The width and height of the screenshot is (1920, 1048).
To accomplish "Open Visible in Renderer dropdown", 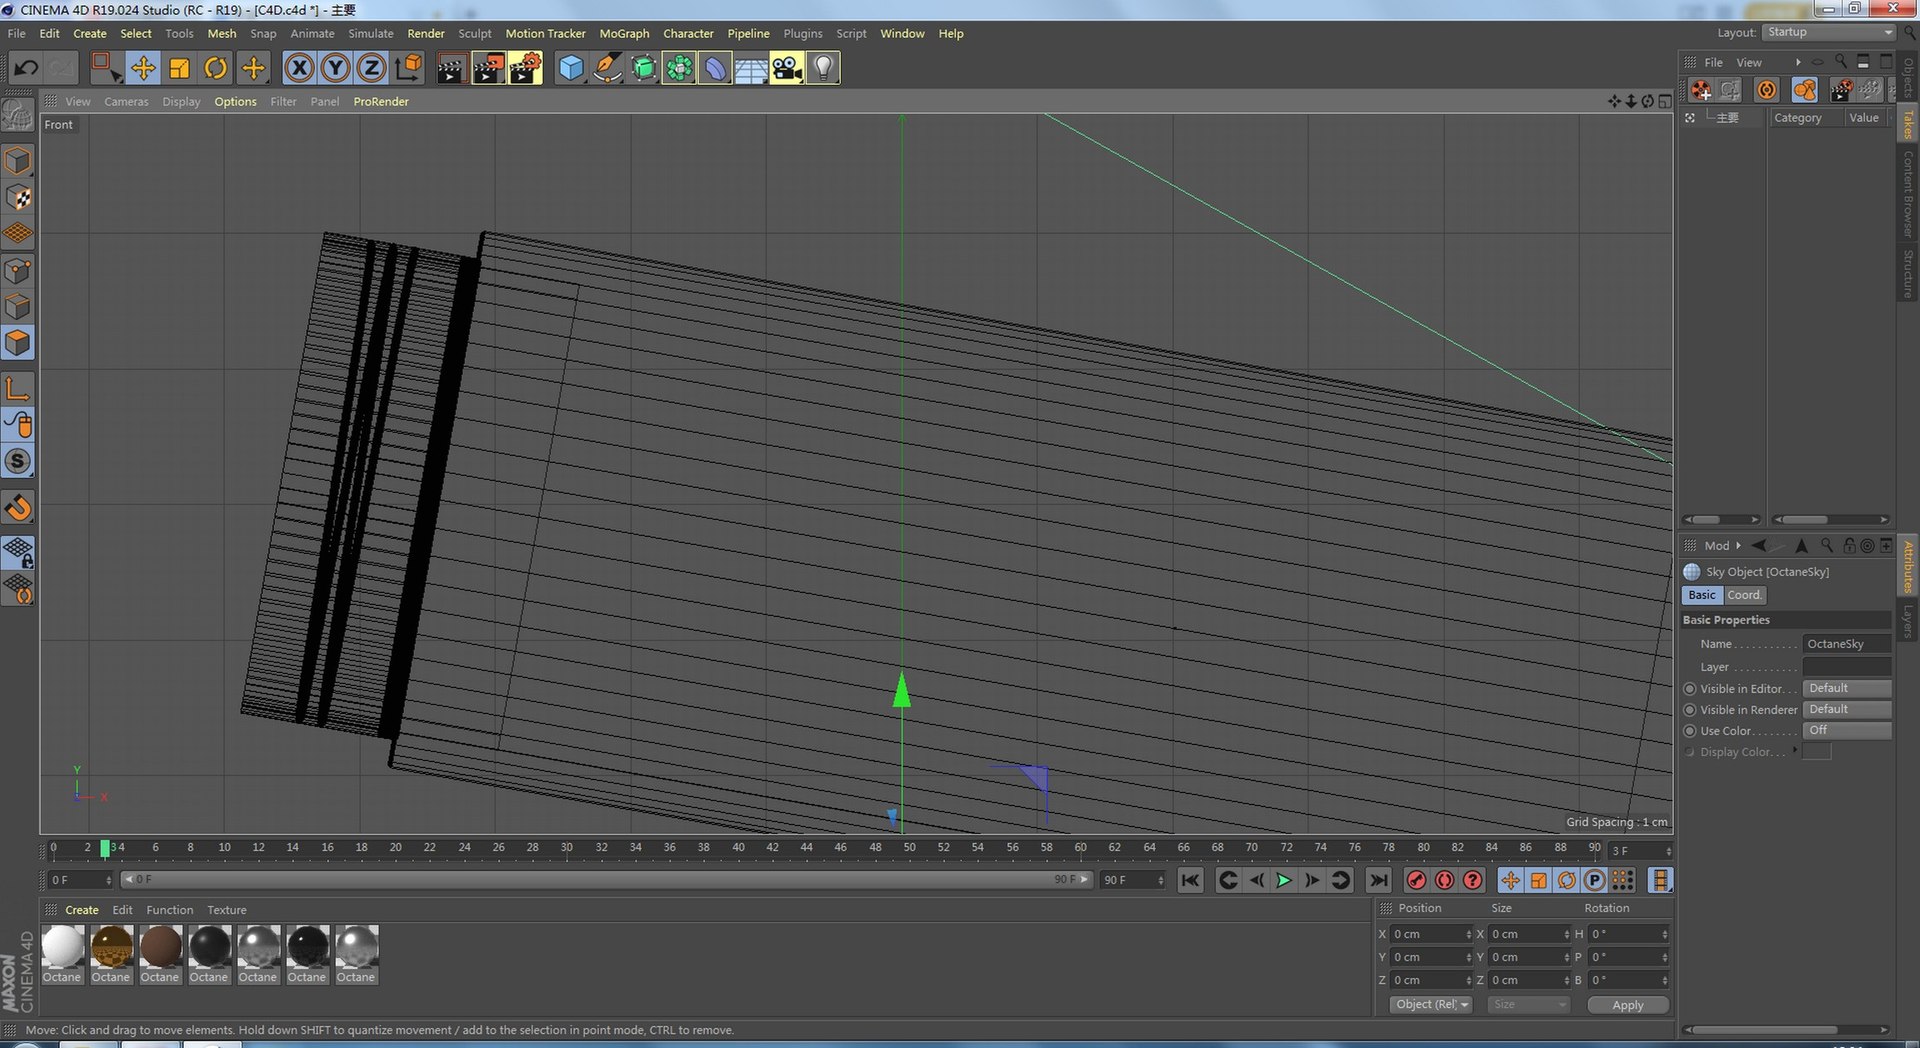I will point(1846,710).
